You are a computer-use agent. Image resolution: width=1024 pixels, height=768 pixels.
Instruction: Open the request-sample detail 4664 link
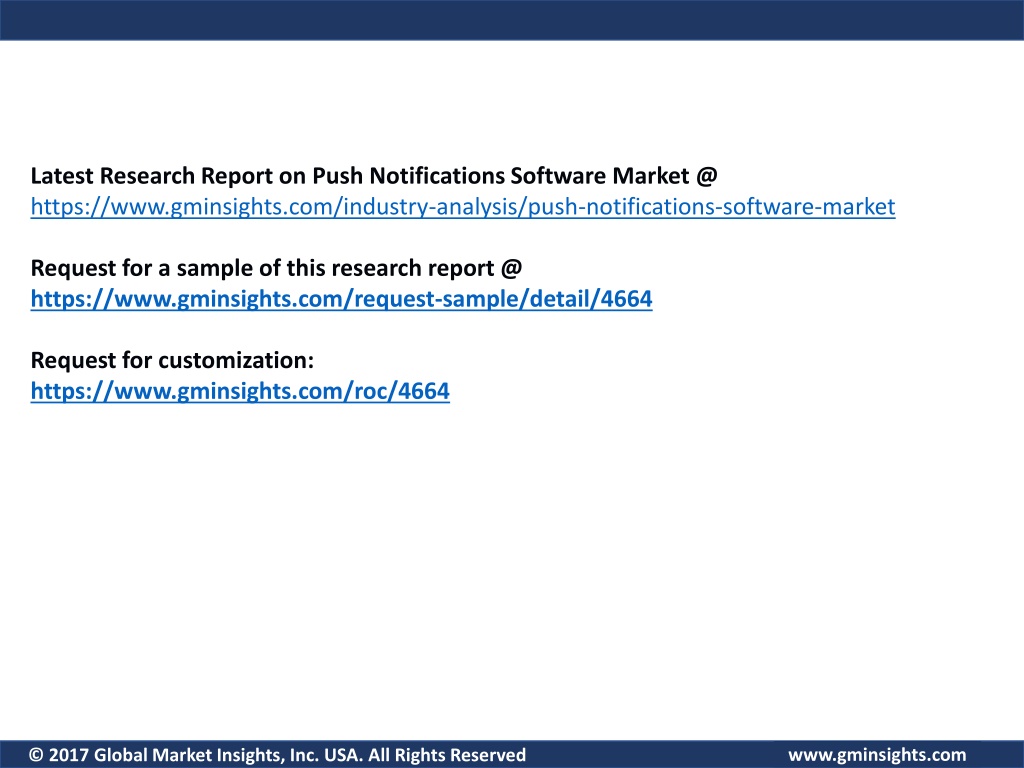point(342,299)
